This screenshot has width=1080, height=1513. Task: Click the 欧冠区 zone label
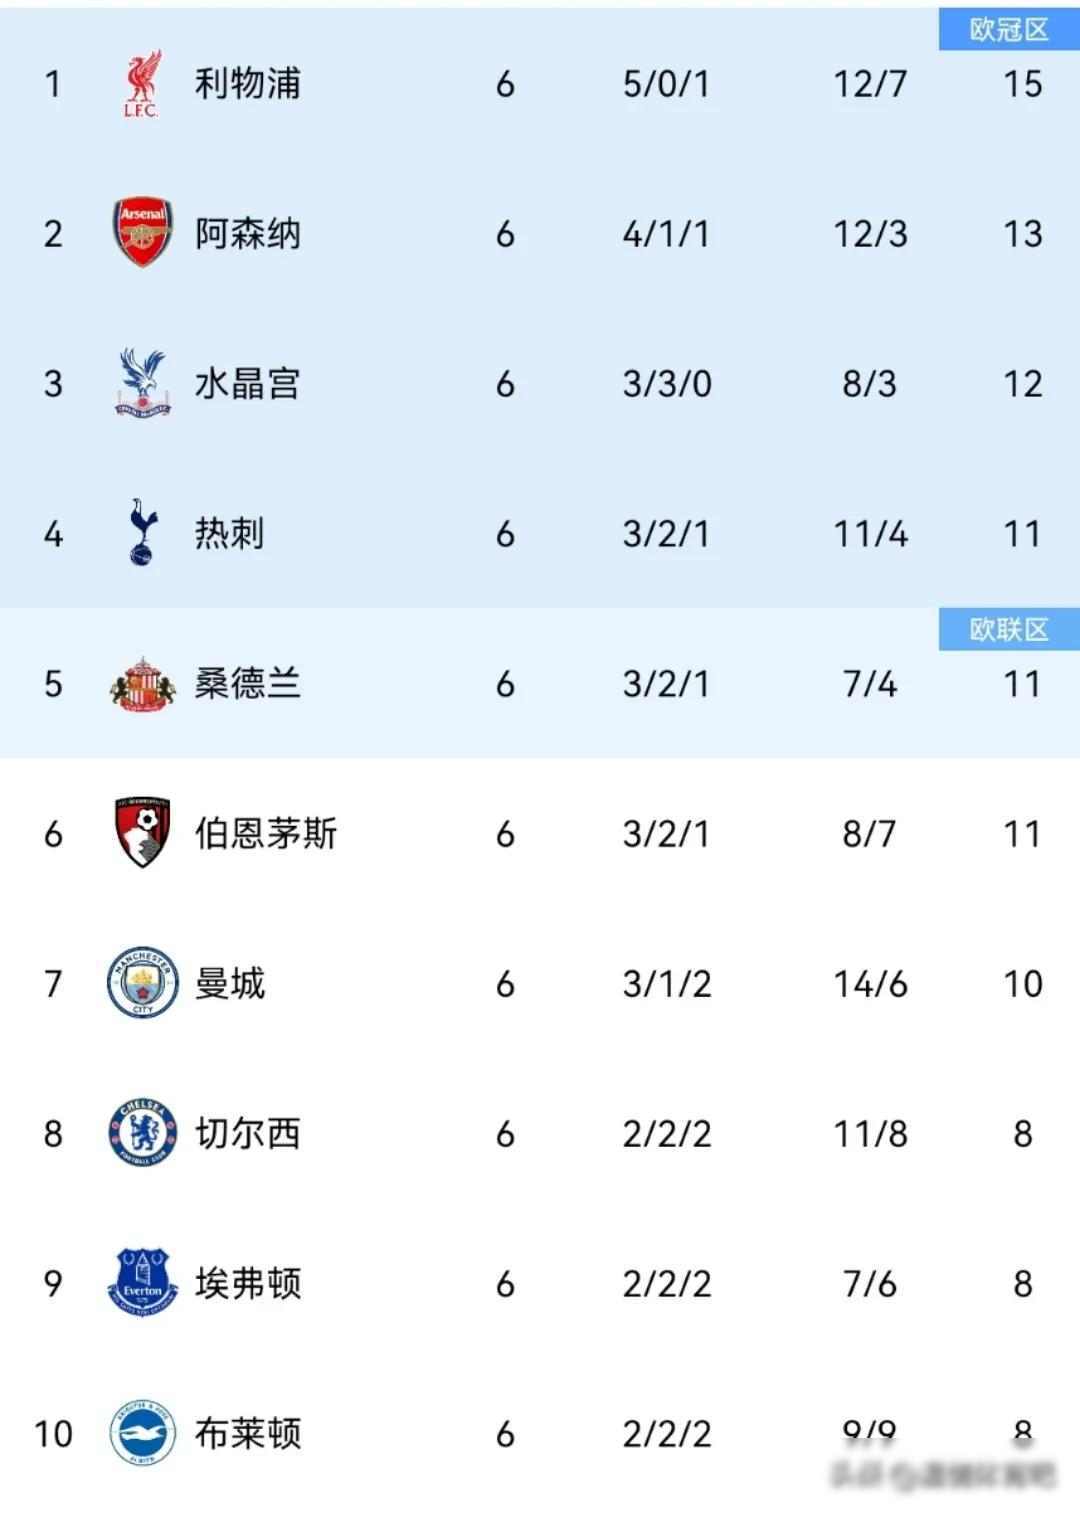(x=1008, y=30)
